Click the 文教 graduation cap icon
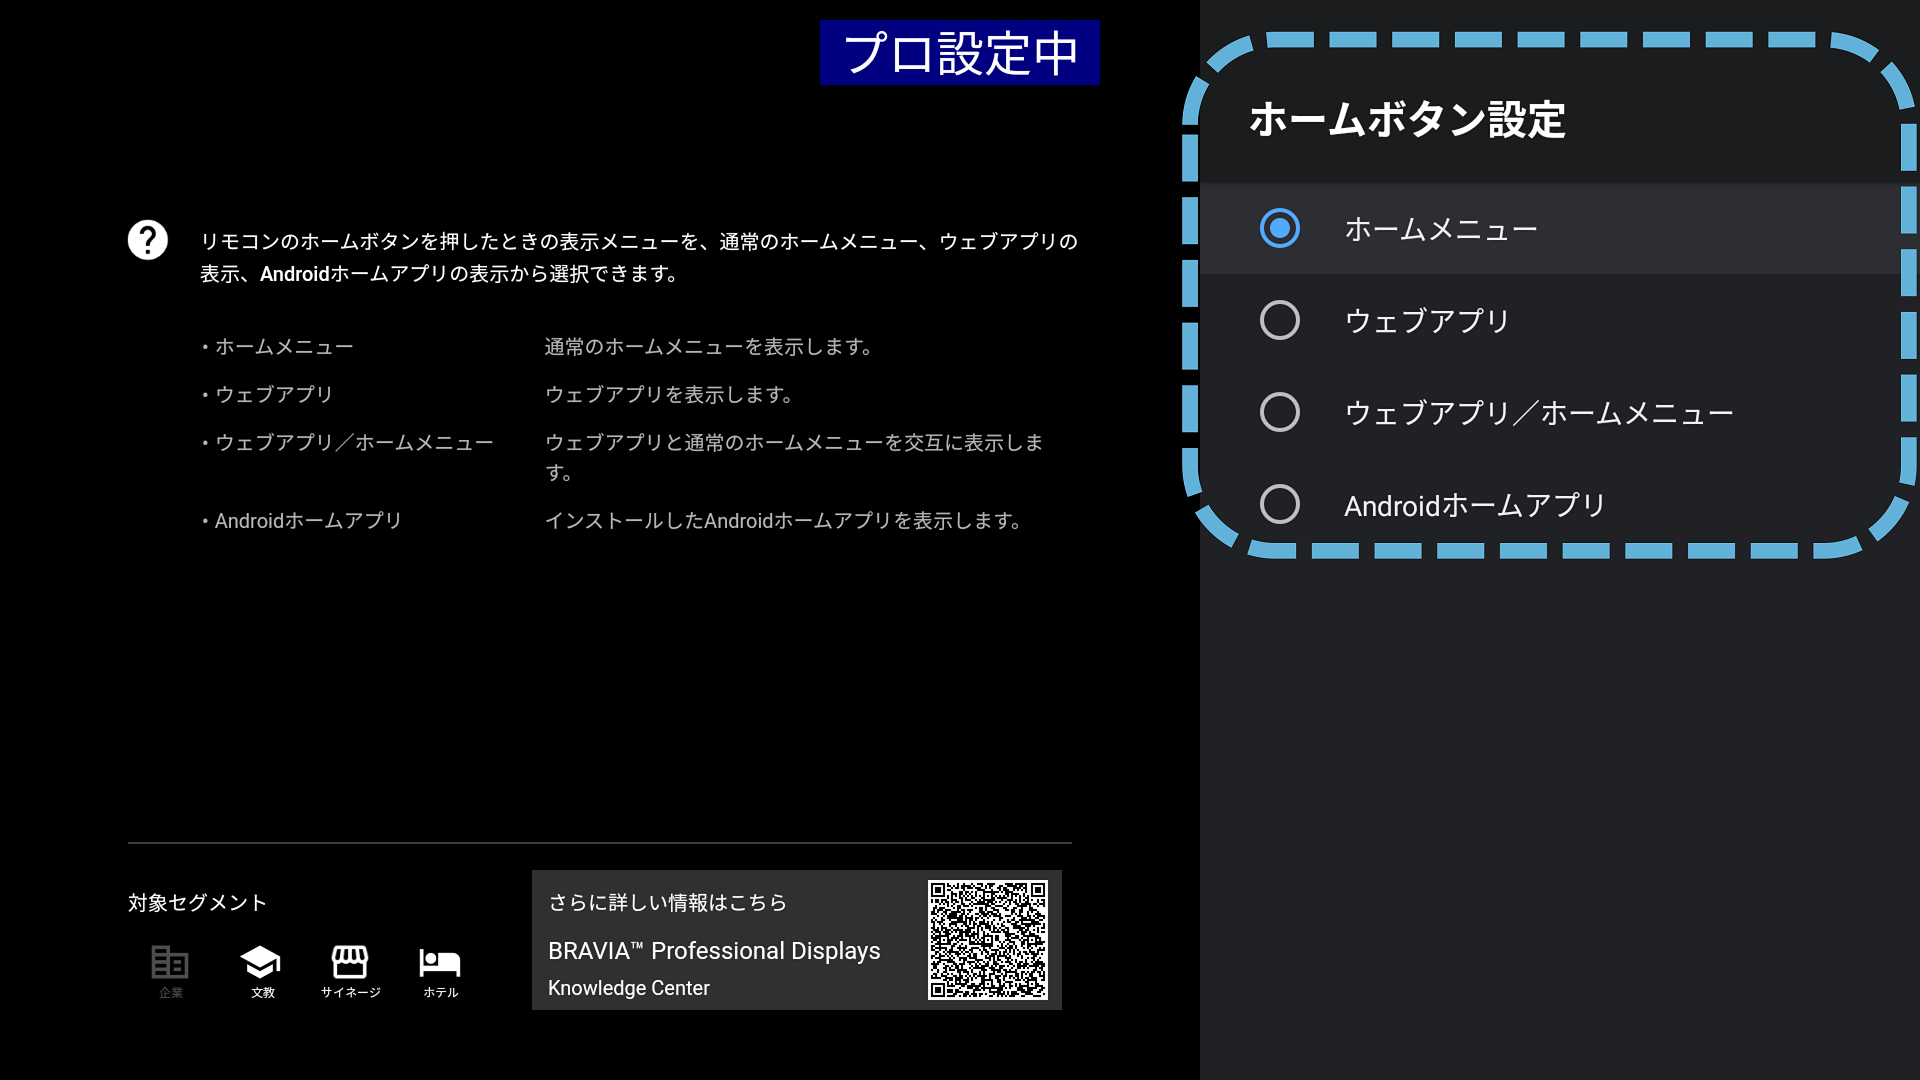Viewport: 1920px width, 1080px height. 261,962
